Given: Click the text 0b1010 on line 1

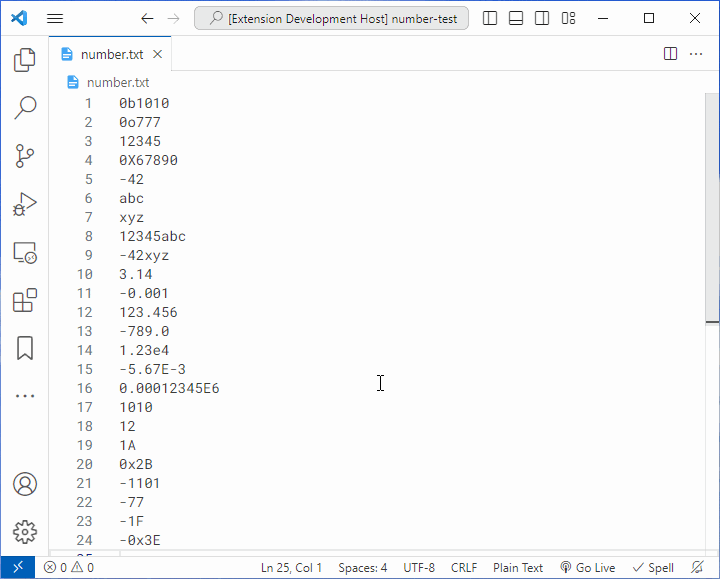Looking at the screenshot, I should (x=144, y=103).
